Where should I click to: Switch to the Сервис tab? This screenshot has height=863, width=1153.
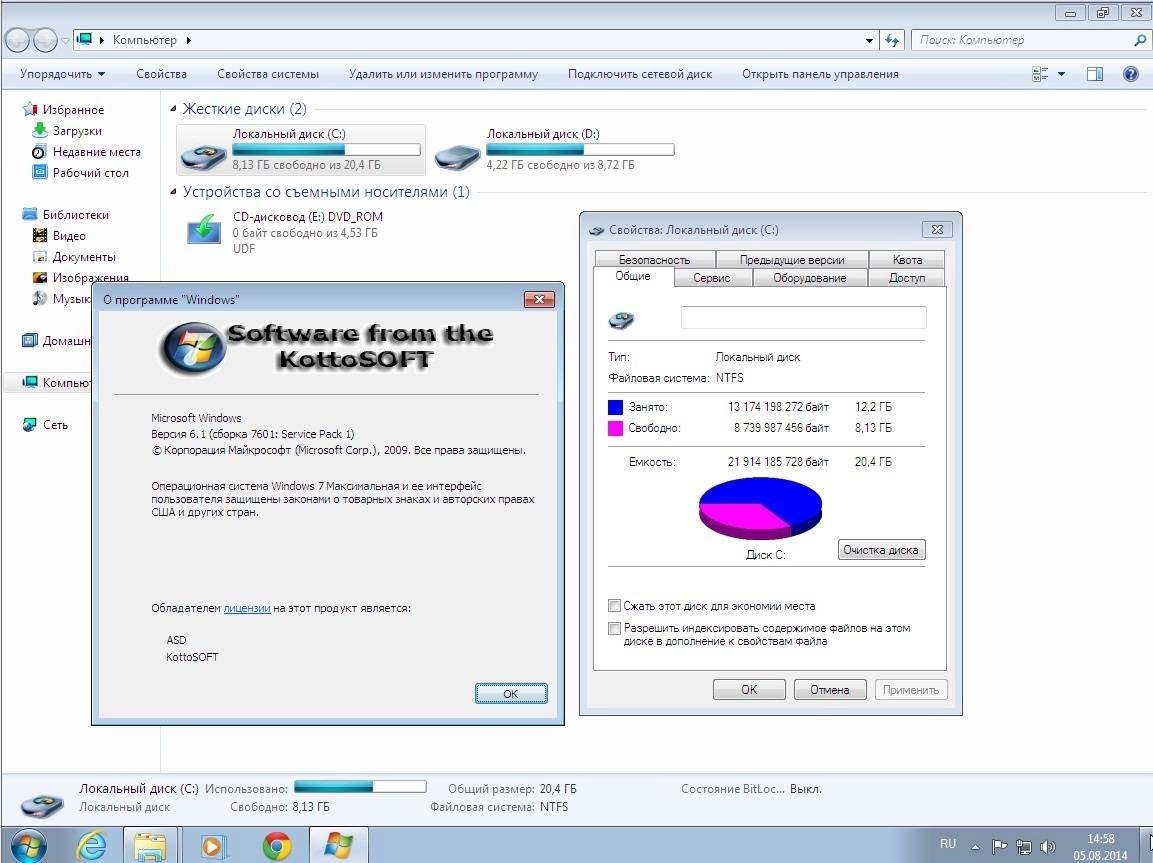click(712, 278)
